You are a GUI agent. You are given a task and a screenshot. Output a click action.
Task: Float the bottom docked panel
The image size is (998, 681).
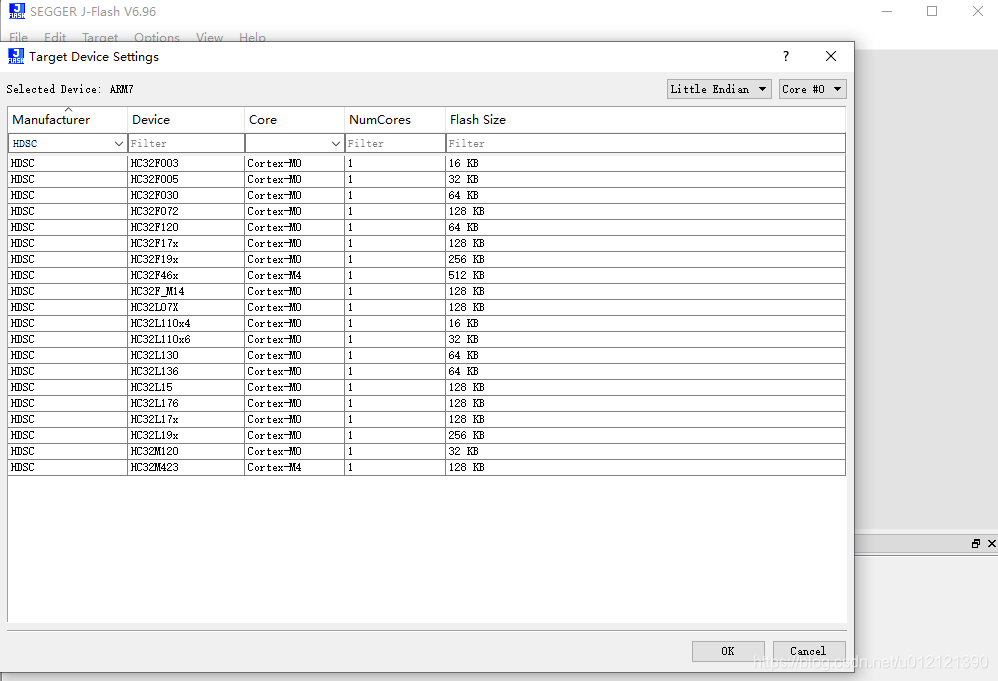(x=976, y=544)
